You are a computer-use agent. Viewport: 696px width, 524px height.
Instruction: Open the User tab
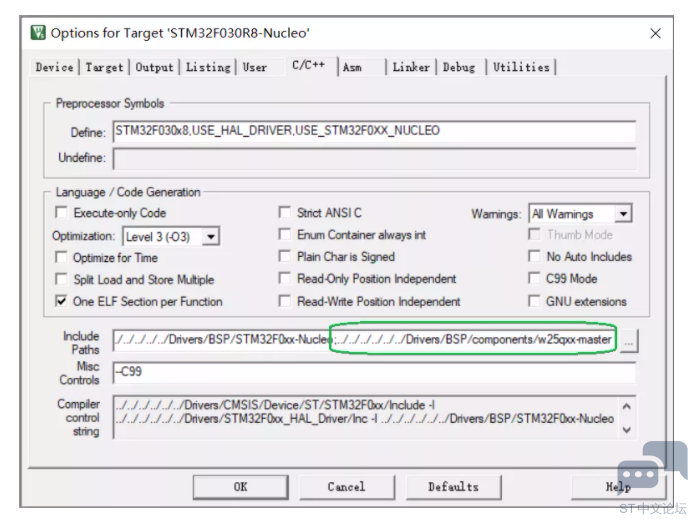(x=255, y=67)
